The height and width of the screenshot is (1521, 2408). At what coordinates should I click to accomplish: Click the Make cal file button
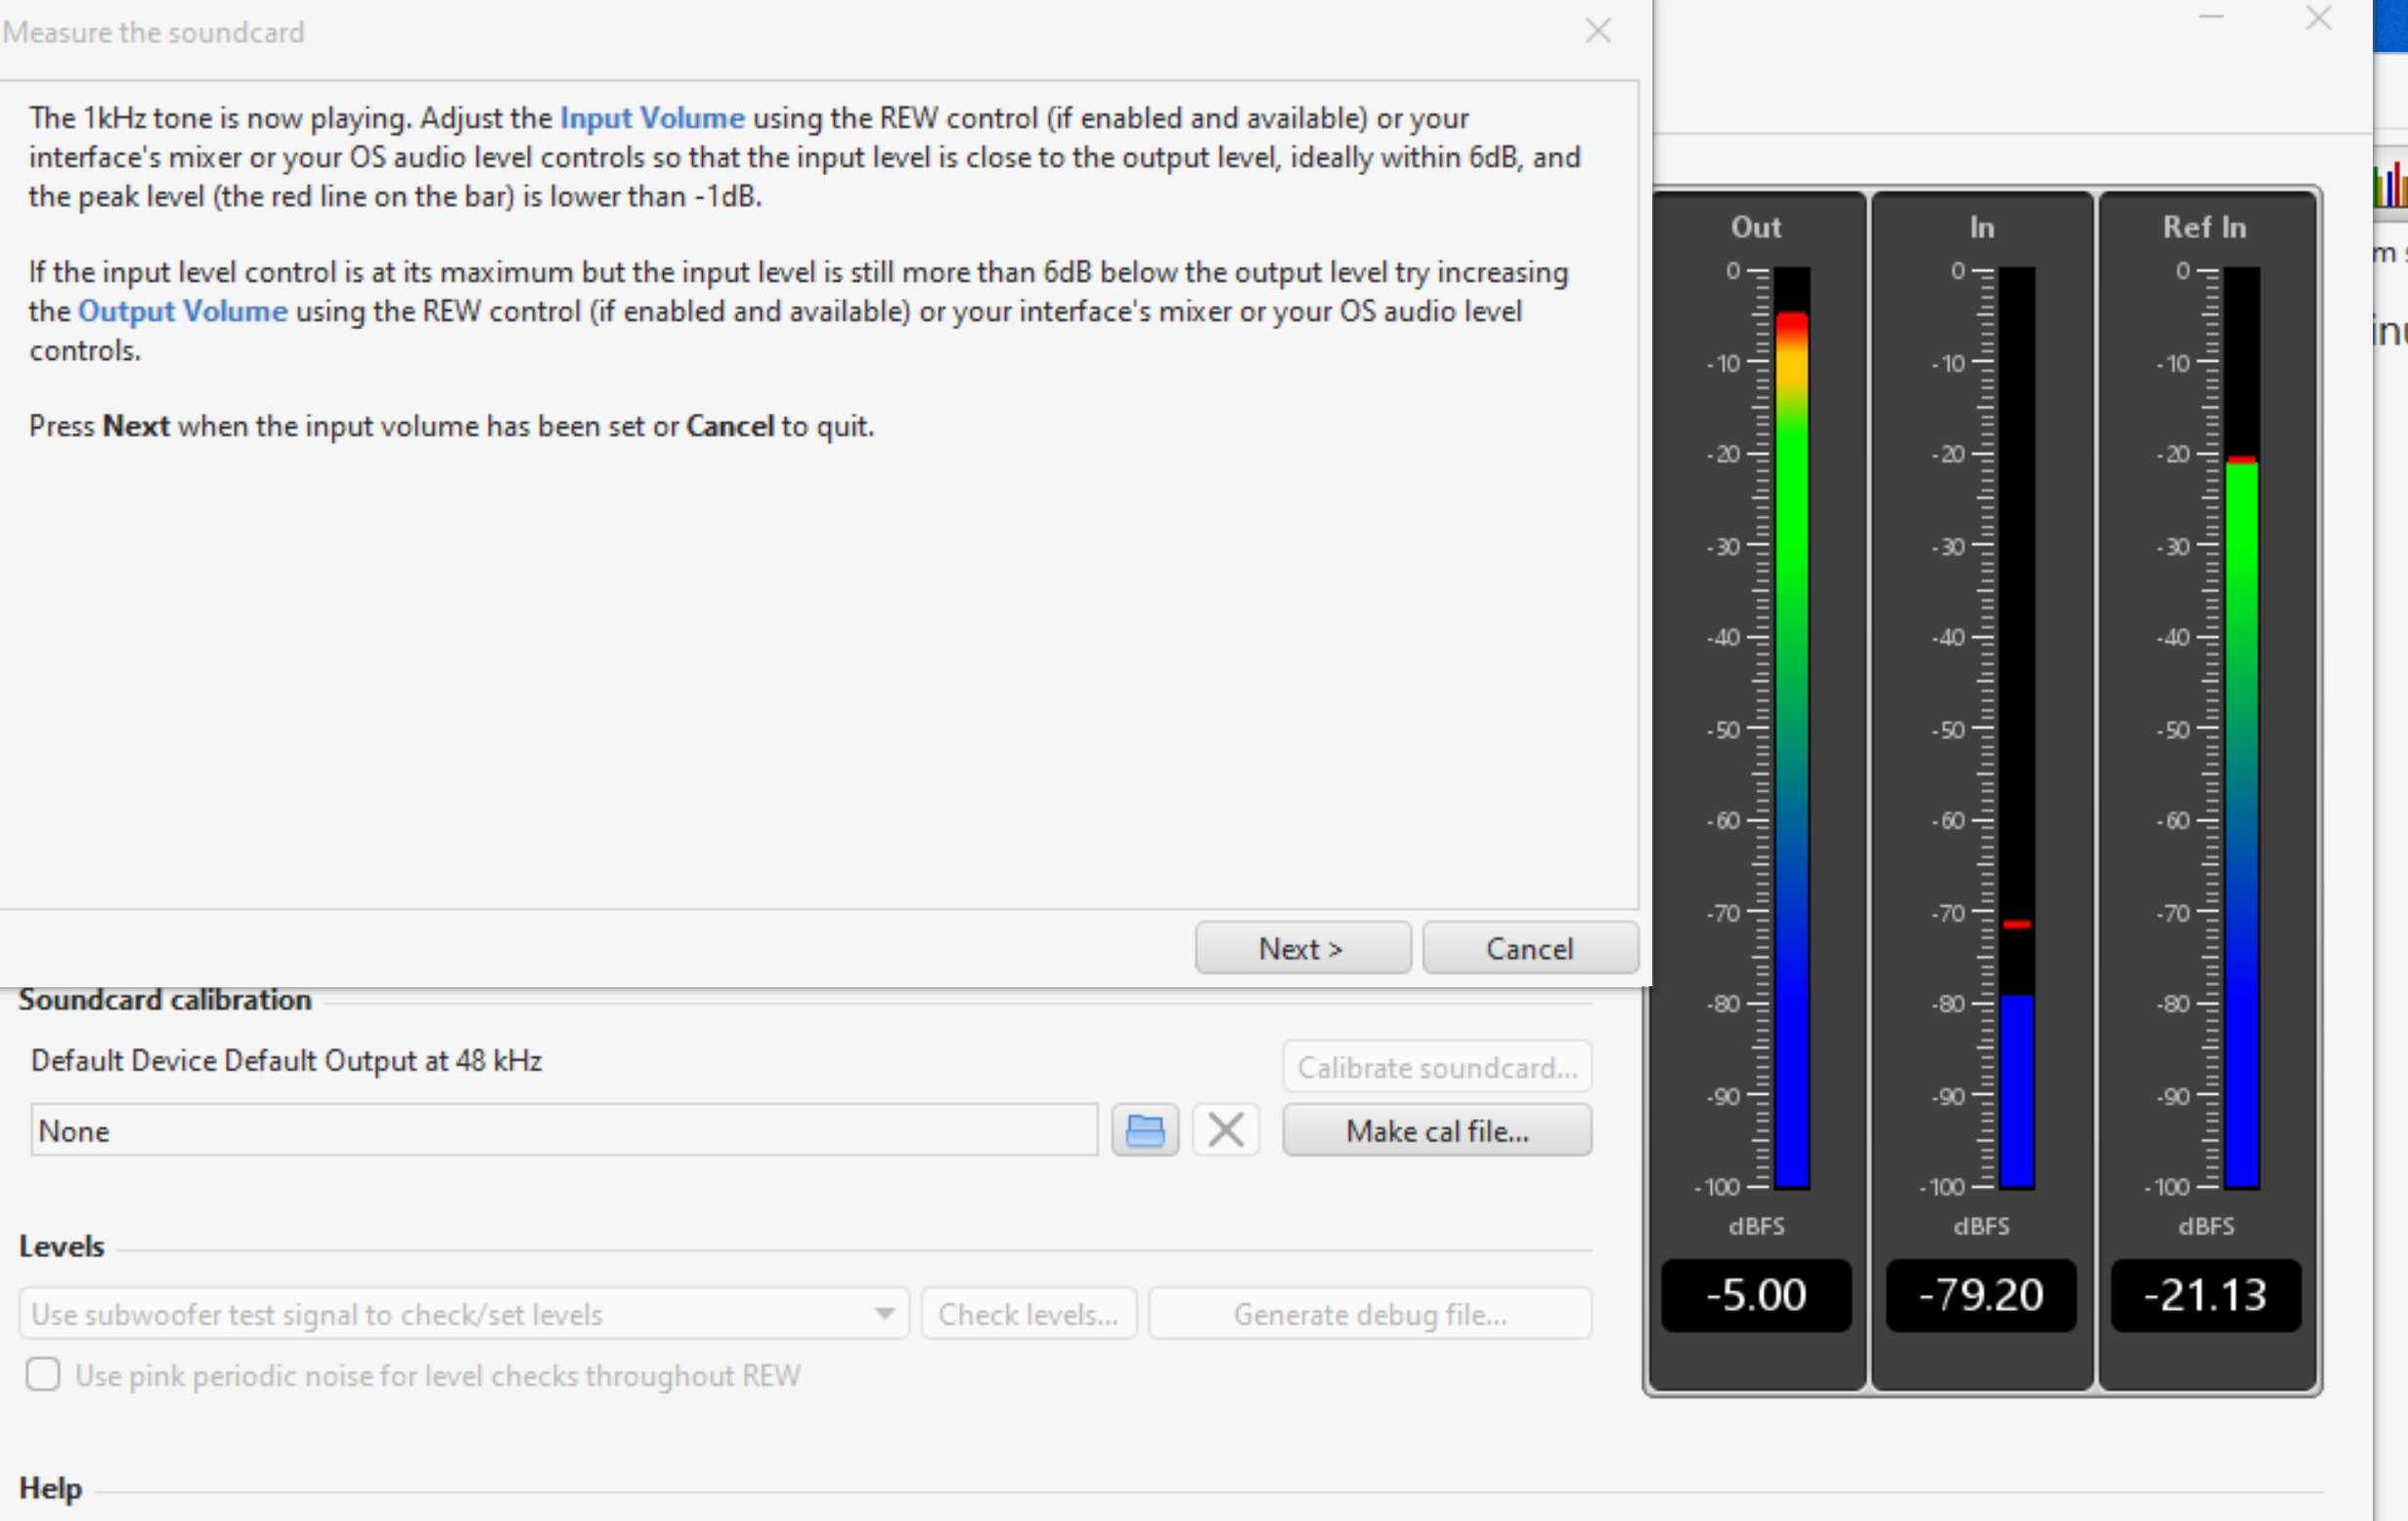click(x=1436, y=1131)
